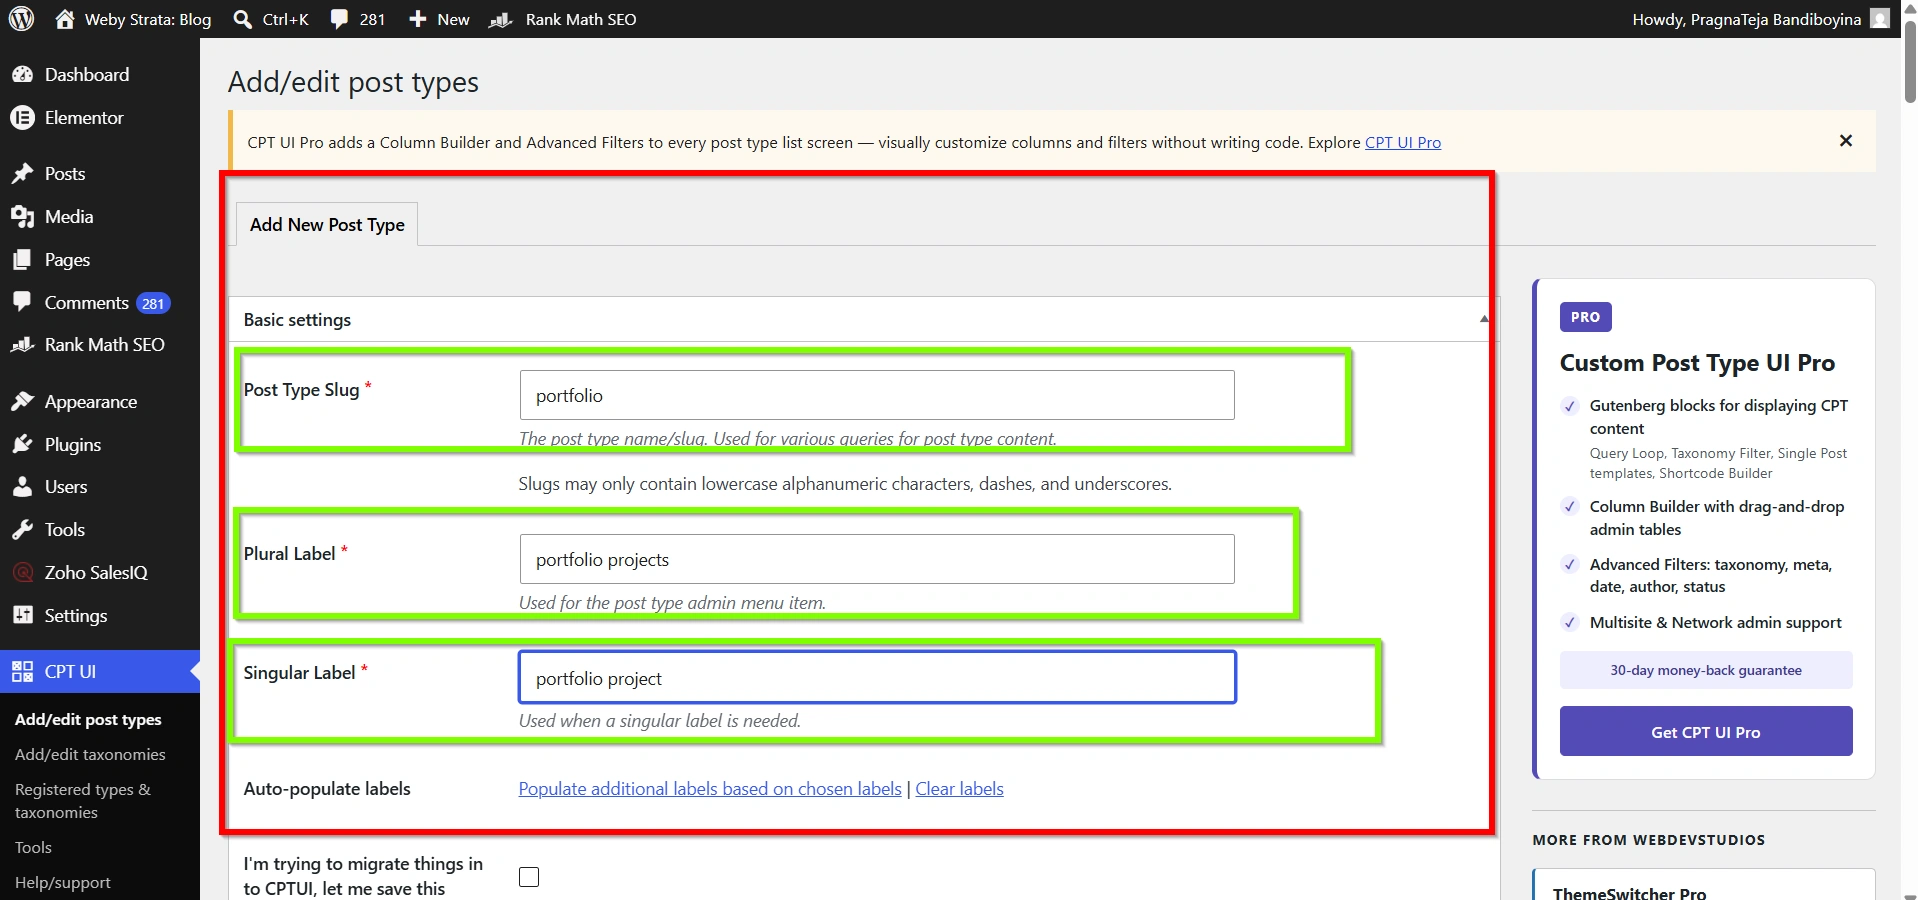The height and width of the screenshot is (900, 1918).
Task: Click the plus New icon
Action: pos(418,19)
